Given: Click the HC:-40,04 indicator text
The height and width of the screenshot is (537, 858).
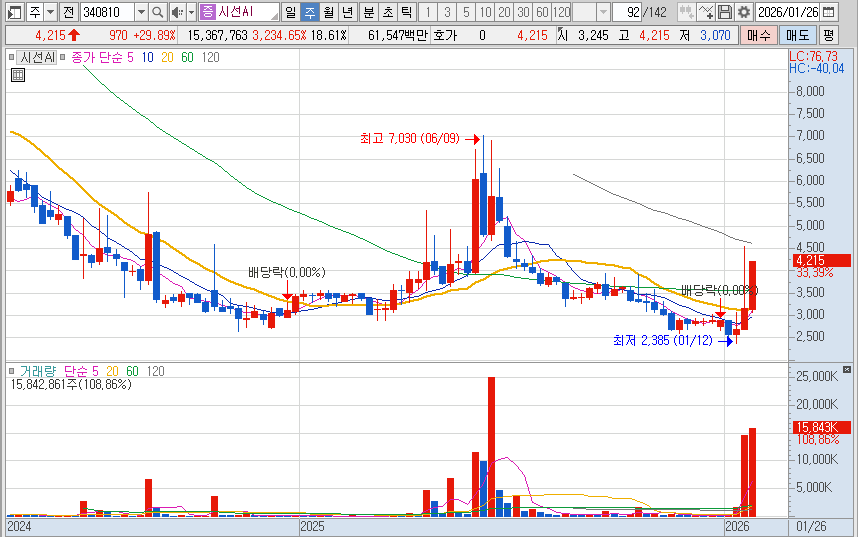Looking at the screenshot, I should coord(816,68).
